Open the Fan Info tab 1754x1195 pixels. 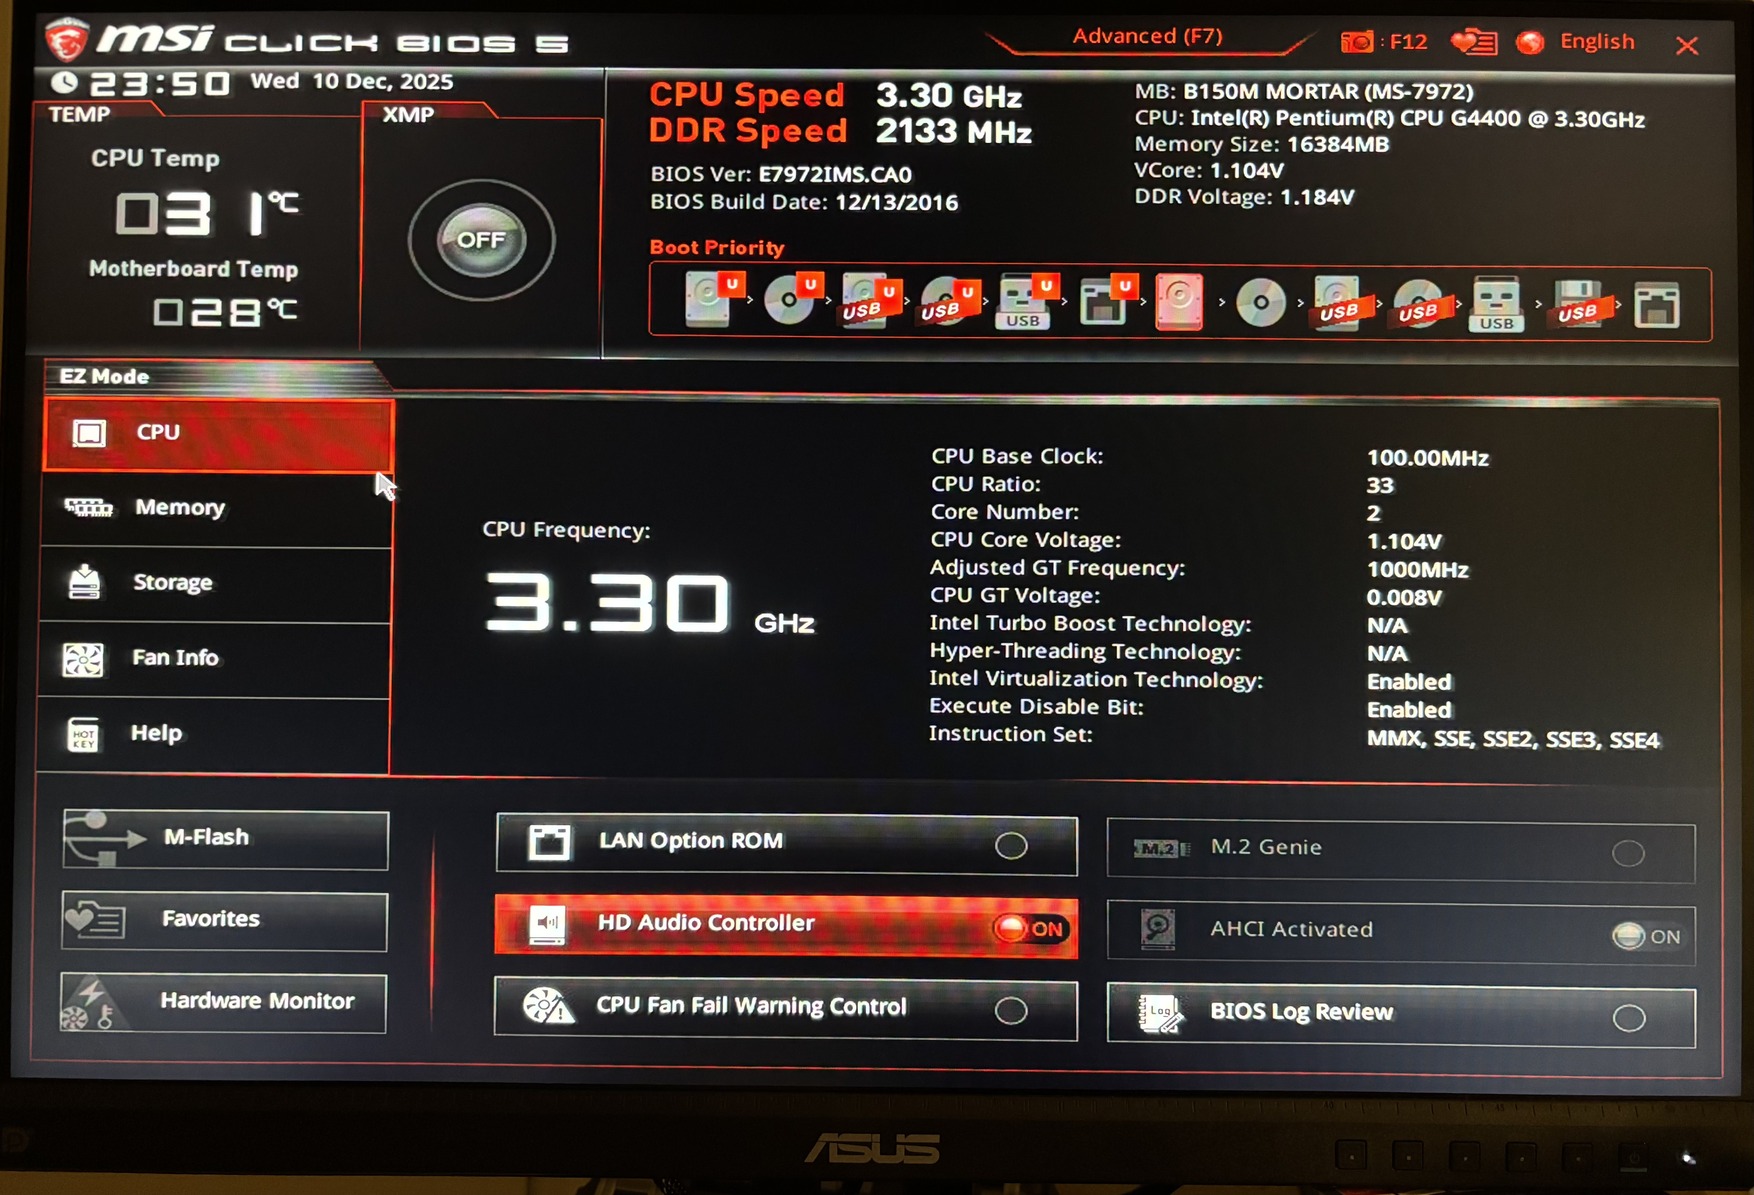(x=214, y=660)
